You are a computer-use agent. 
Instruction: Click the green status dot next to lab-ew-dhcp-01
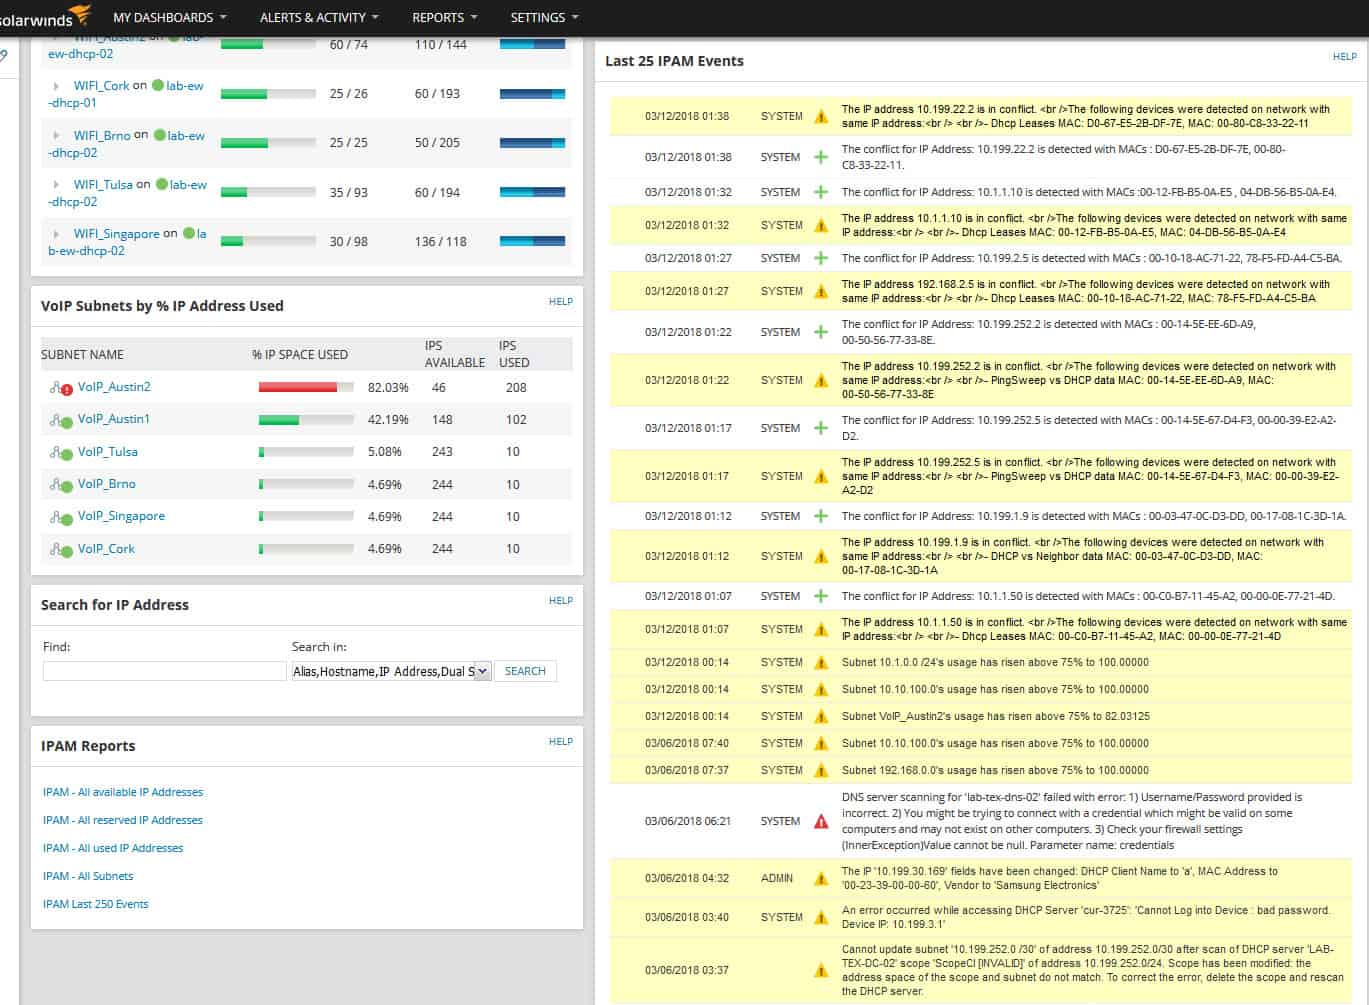coord(159,86)
